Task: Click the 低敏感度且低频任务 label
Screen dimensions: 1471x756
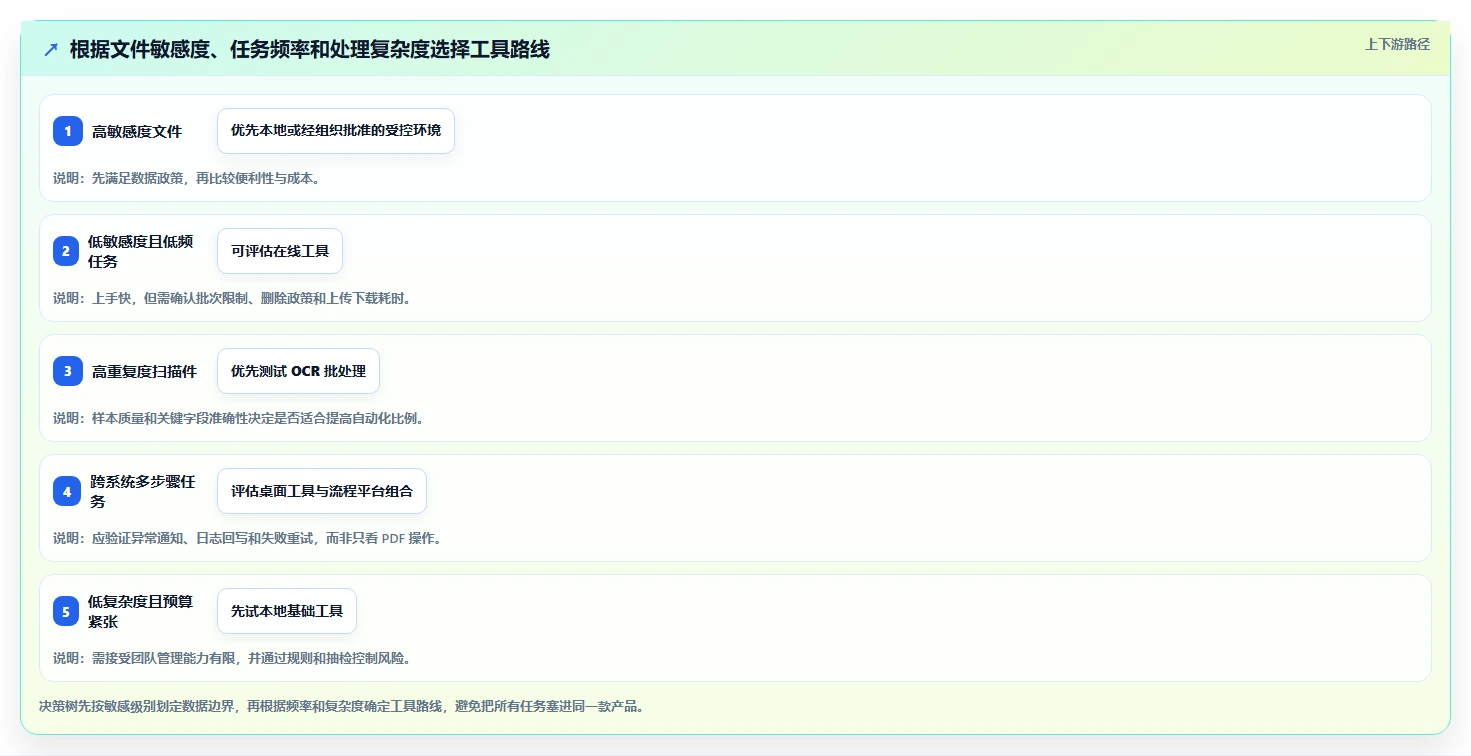Action: [141, 251]
